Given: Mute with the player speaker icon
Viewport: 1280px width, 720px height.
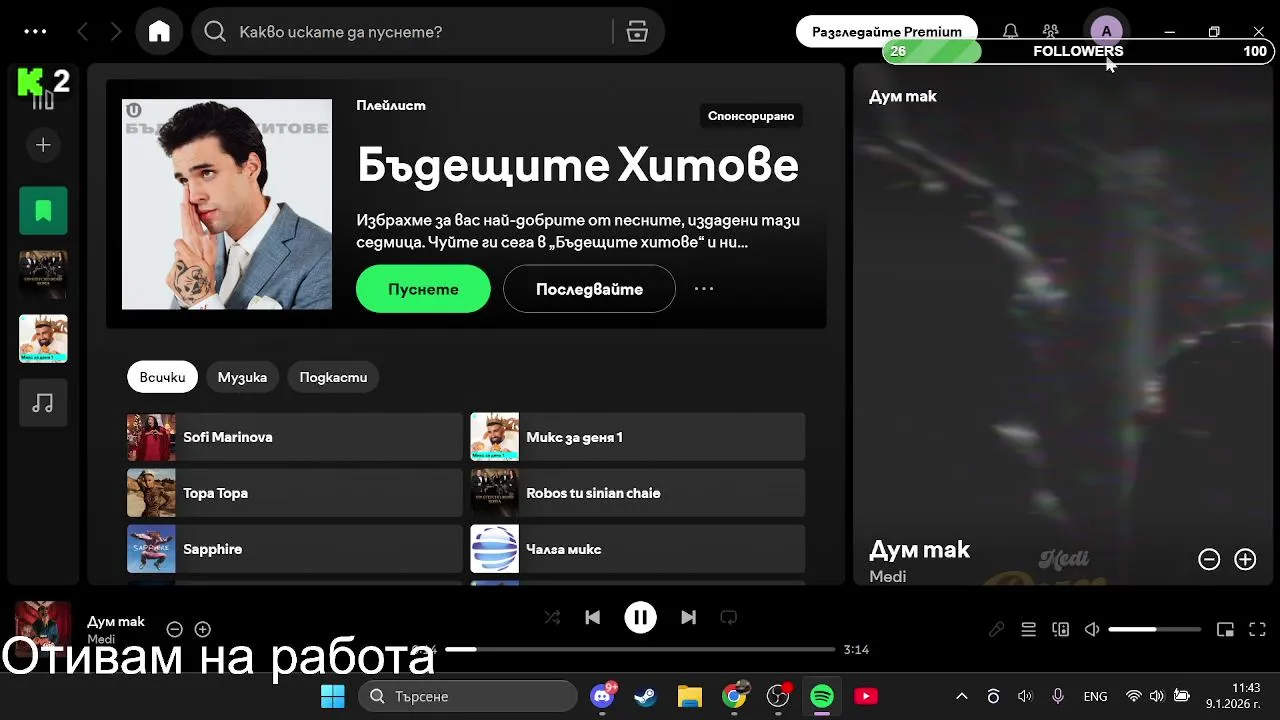Looking at the screenshot, I should 1092,629.
